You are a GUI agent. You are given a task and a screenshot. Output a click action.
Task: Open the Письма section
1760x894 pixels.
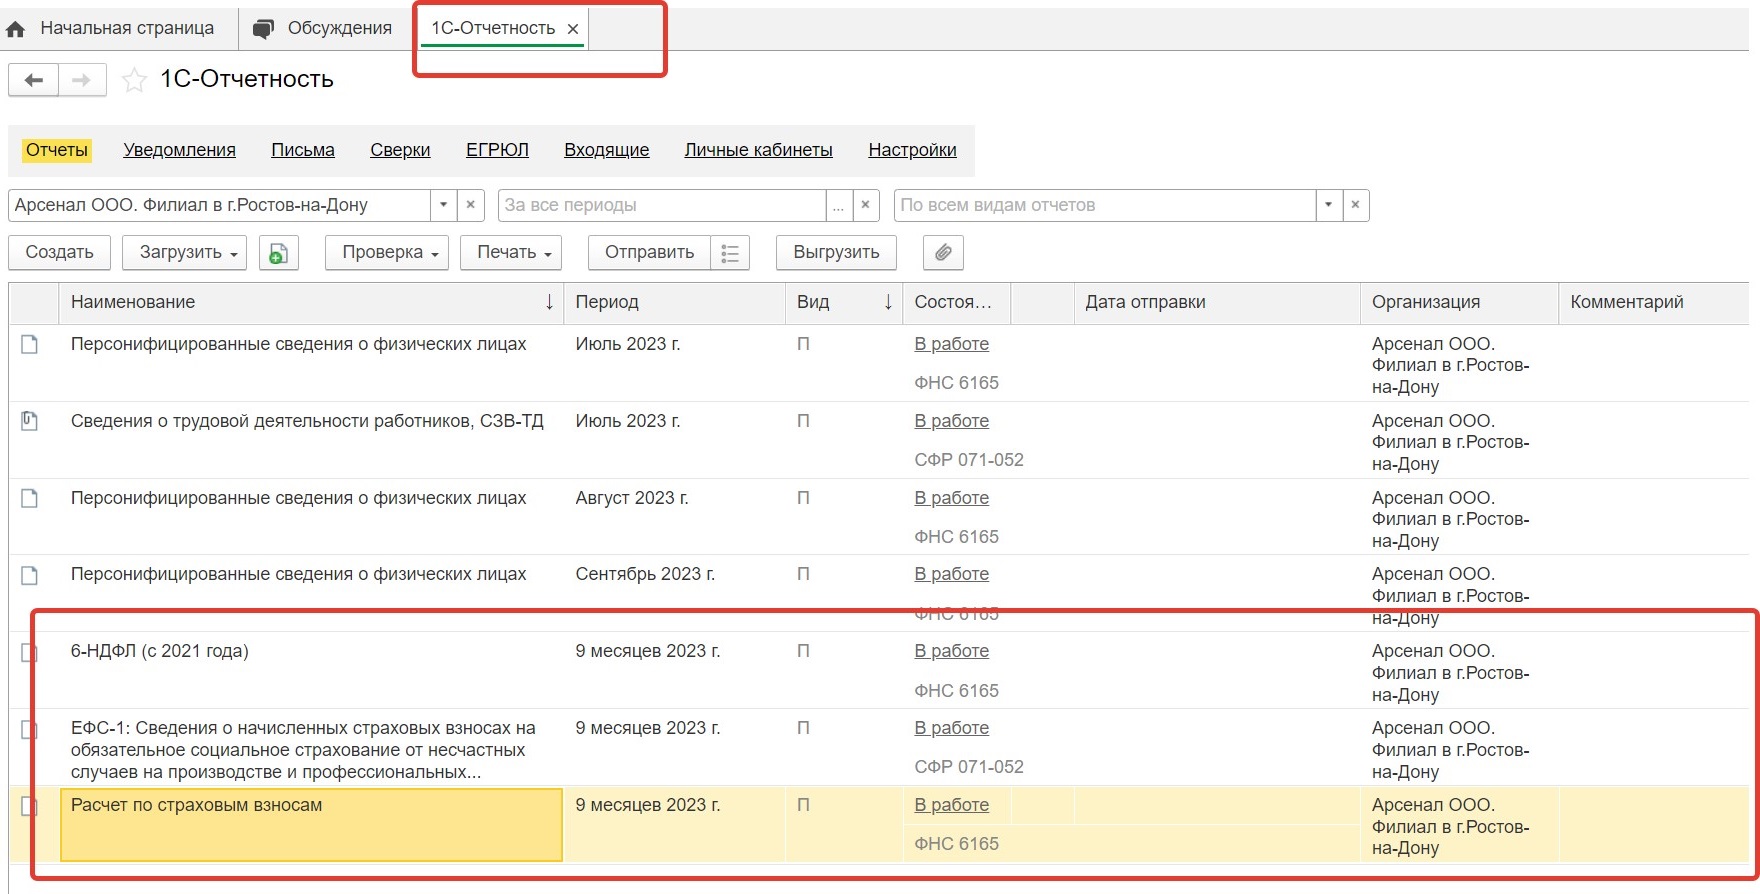click(x=303, y=150)
